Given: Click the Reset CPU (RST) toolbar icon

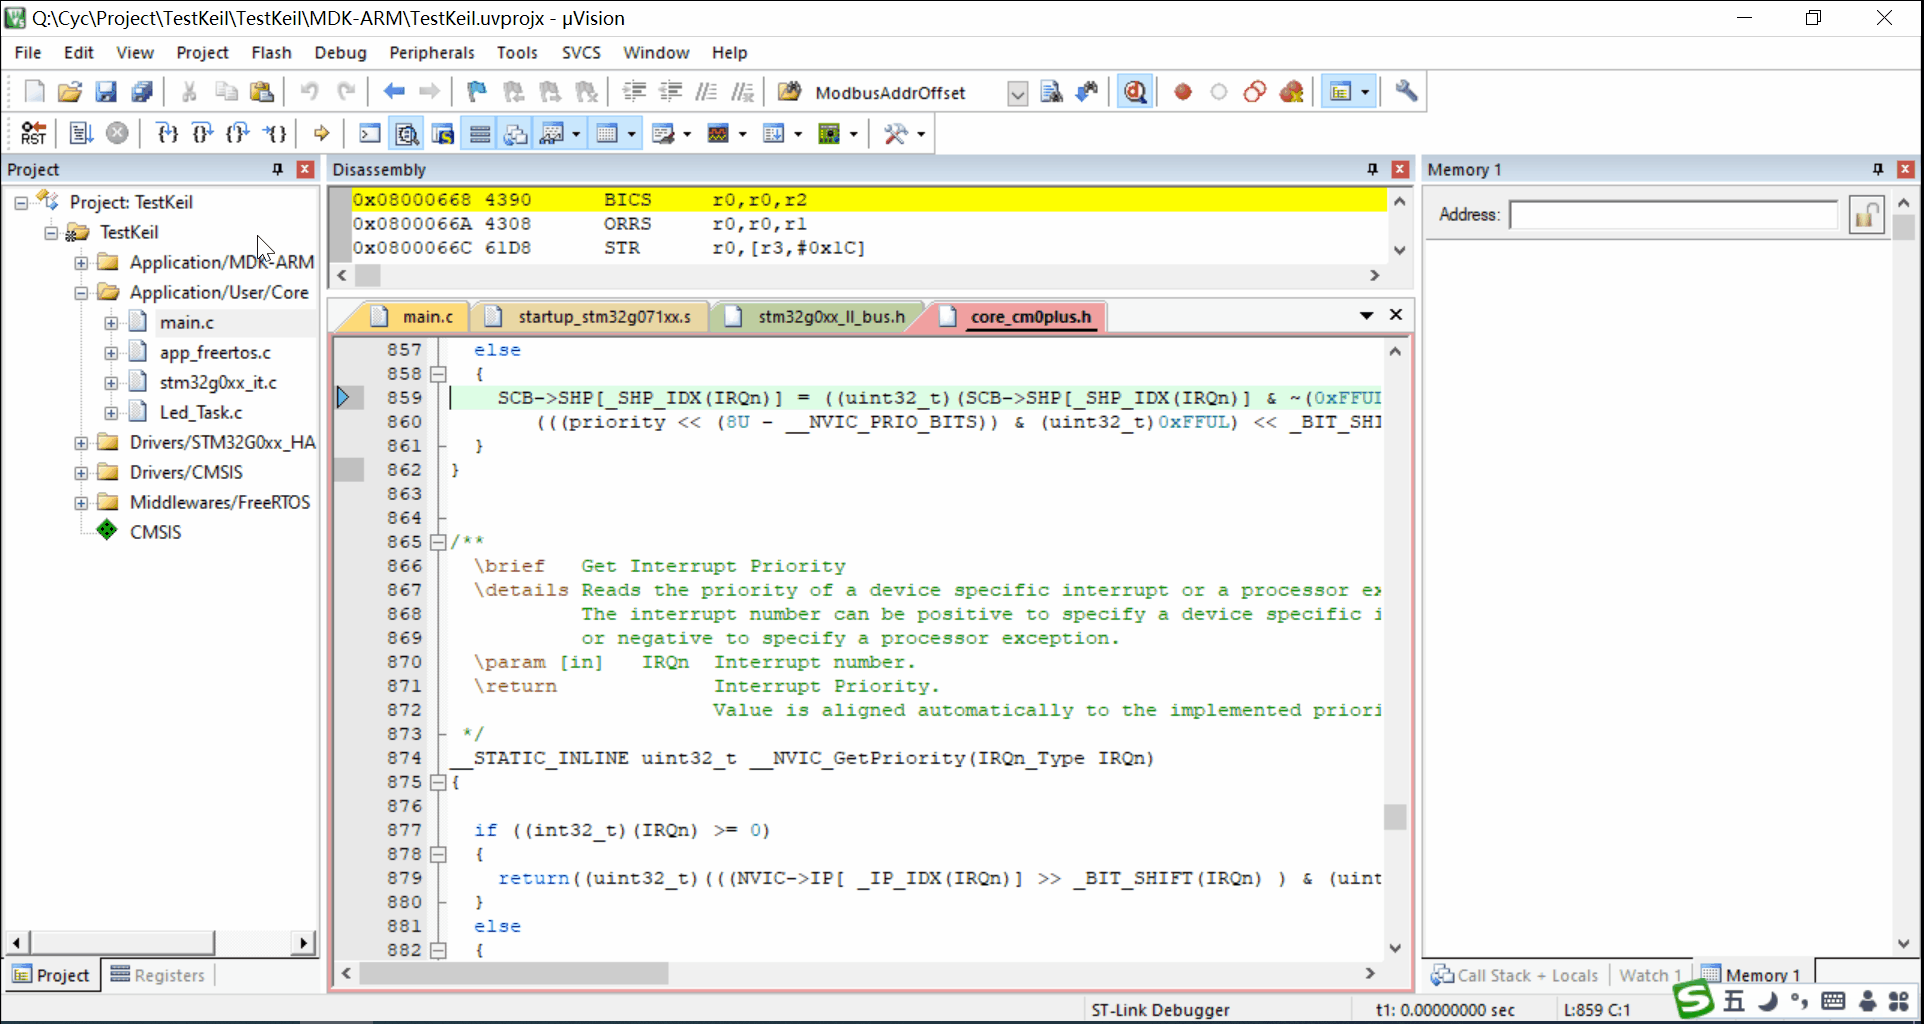Looking at the screenshot, I should 33,133.
